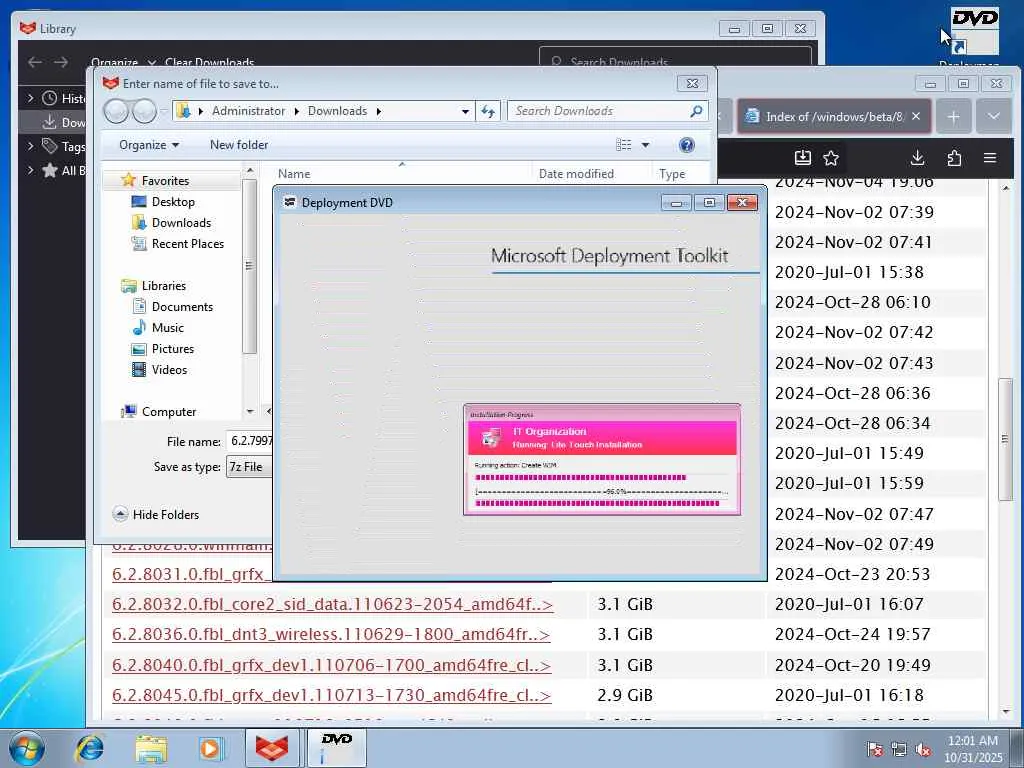Switch to the Deployment DVD taskbar button
Viewport: 1024px width, 768px height.
(336, 748)
